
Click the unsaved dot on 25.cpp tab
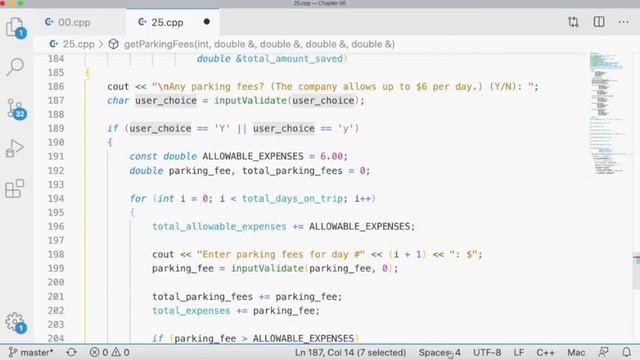click(x=207, y=22)
